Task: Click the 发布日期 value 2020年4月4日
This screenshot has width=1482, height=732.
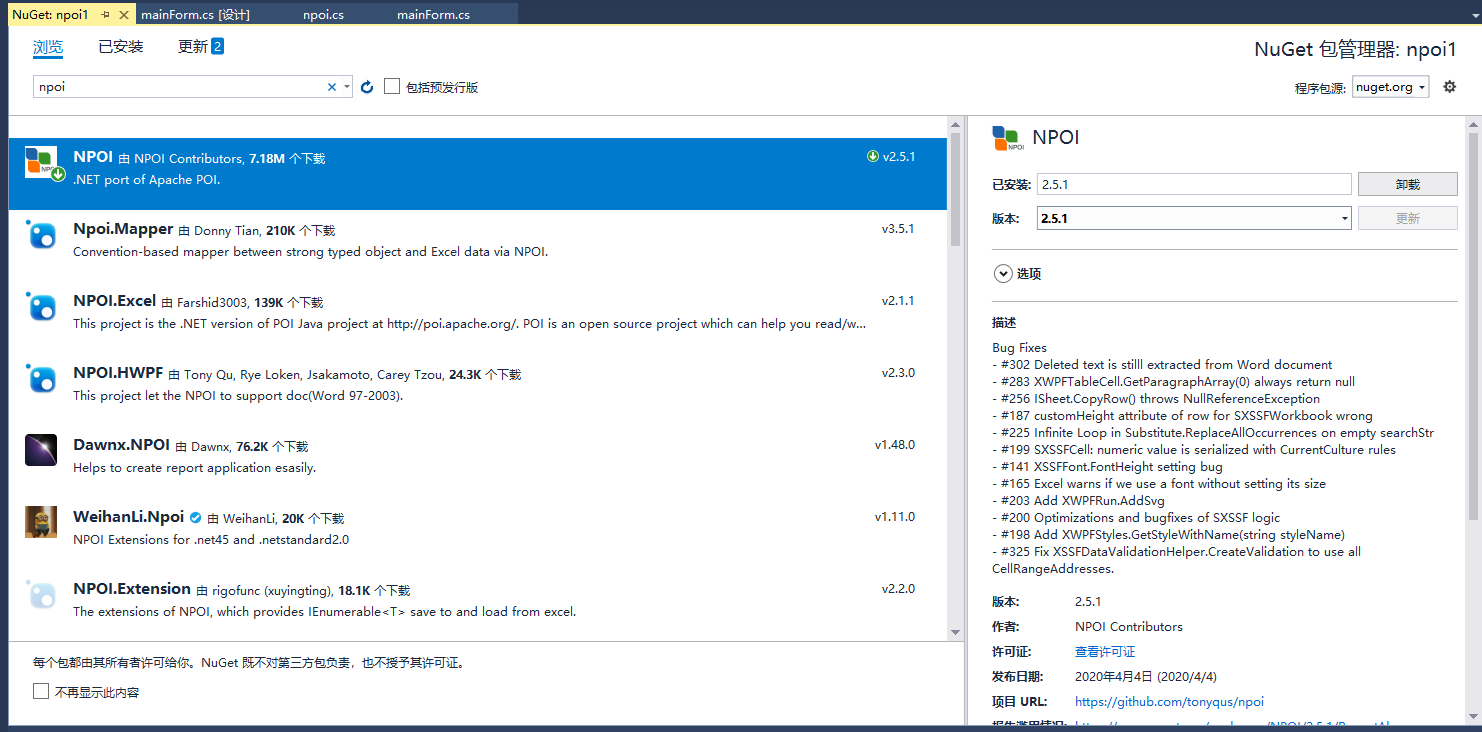Action: point(1146,676)
